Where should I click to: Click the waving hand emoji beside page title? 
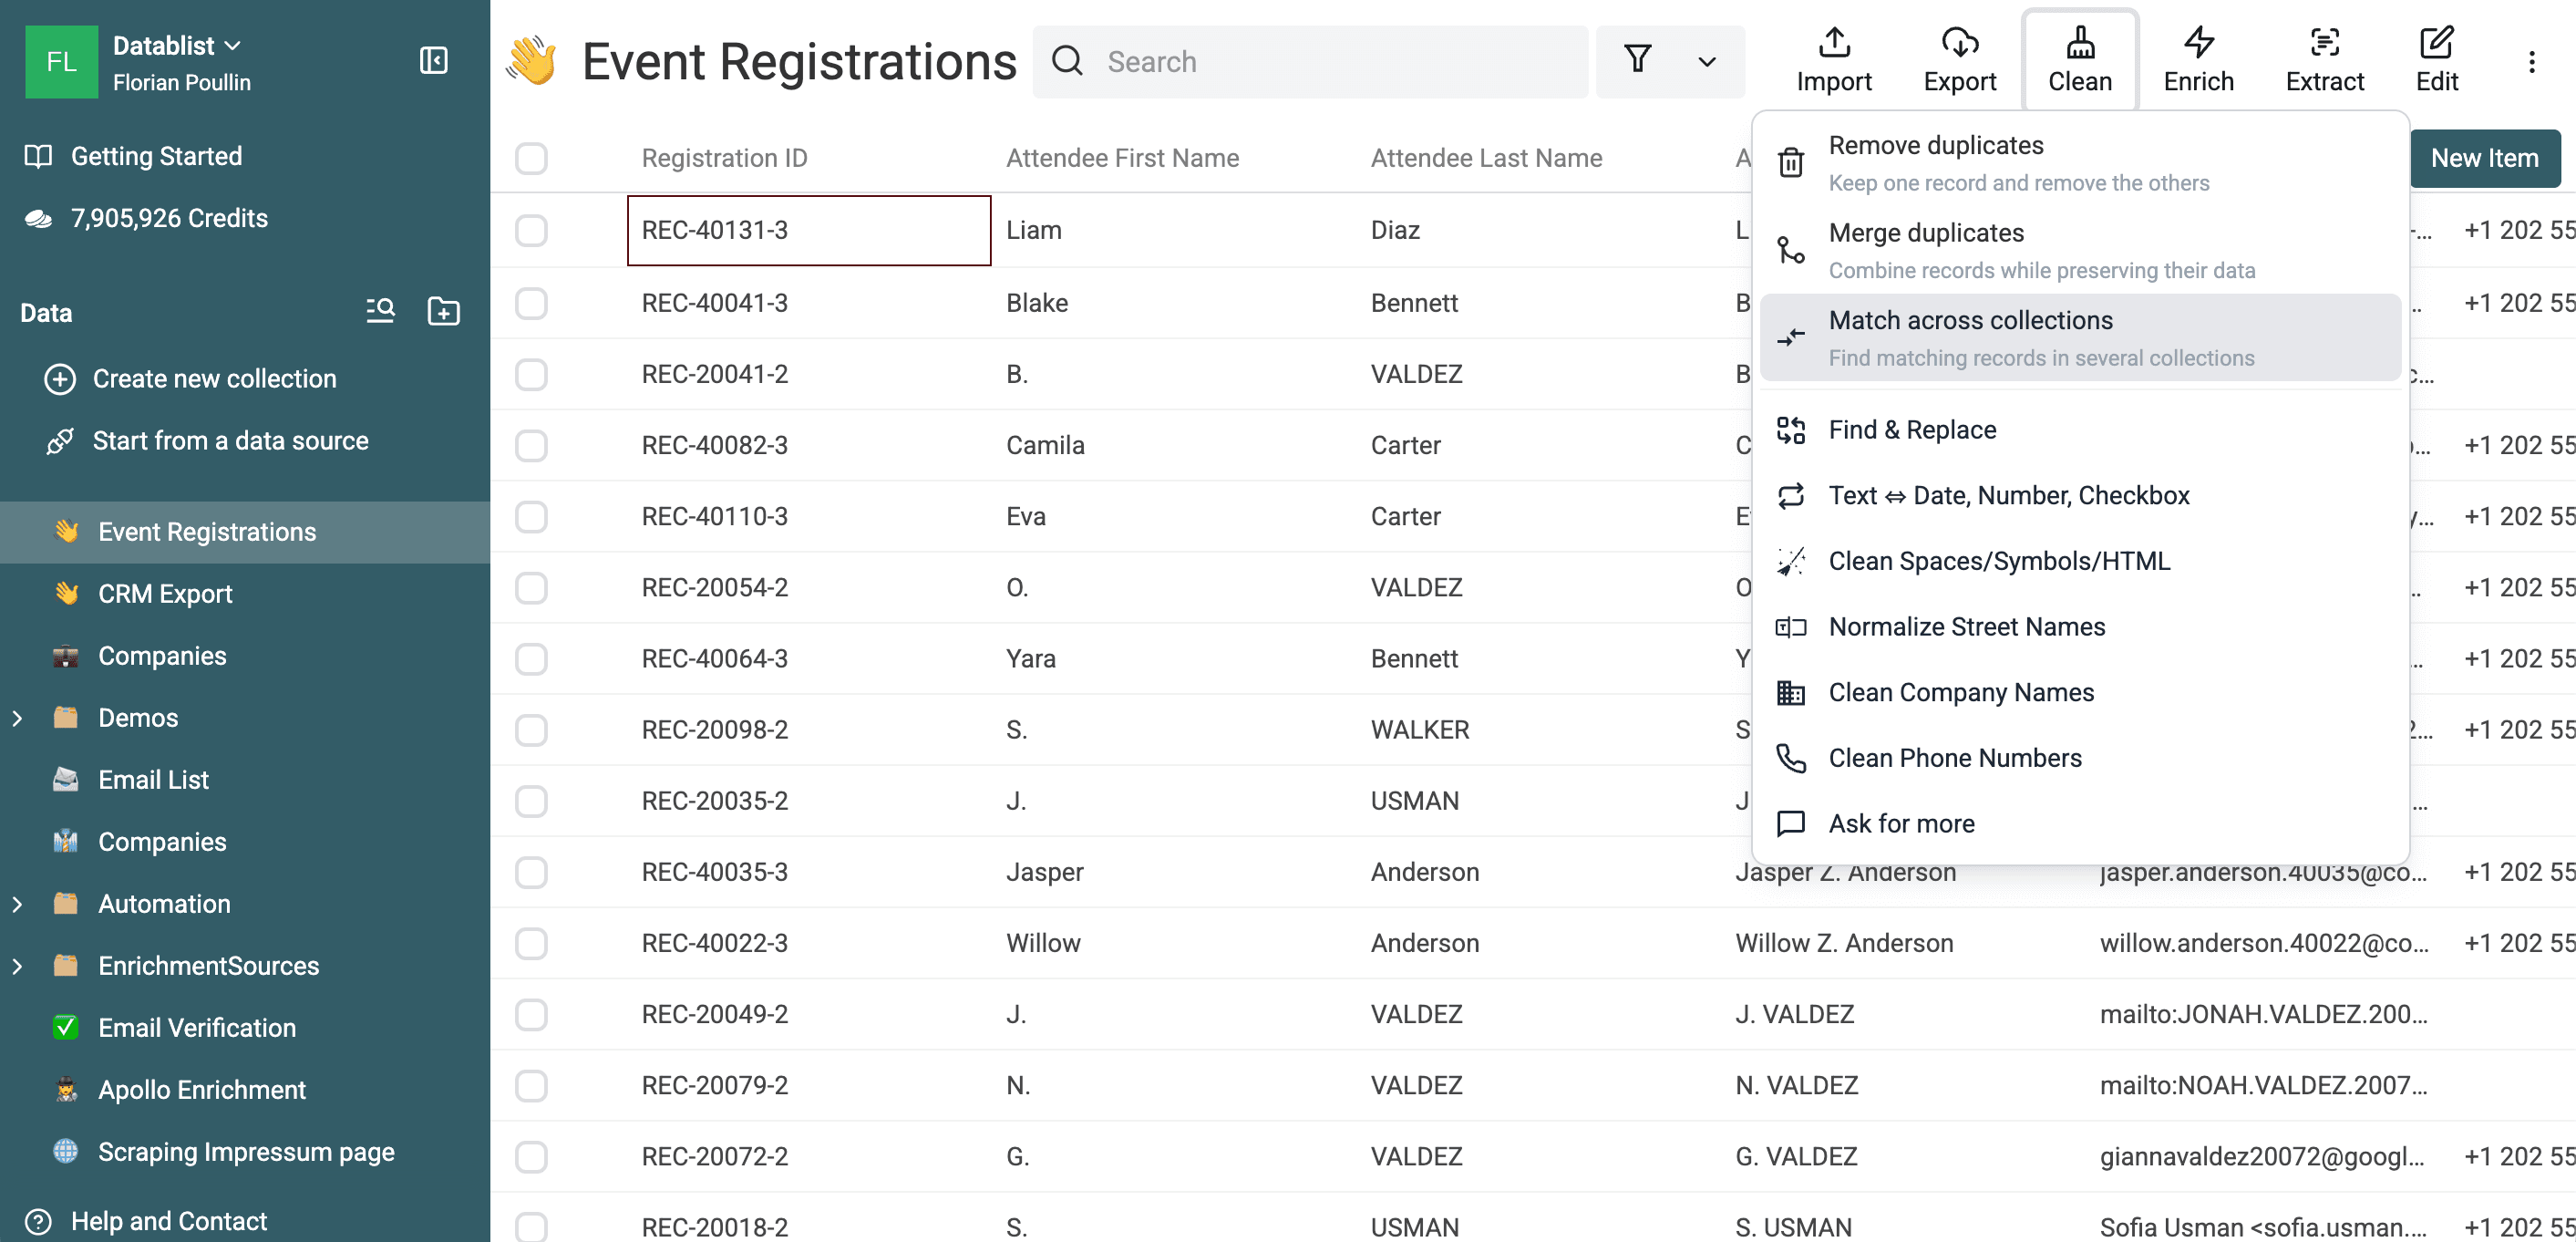(x=532, y=61)
